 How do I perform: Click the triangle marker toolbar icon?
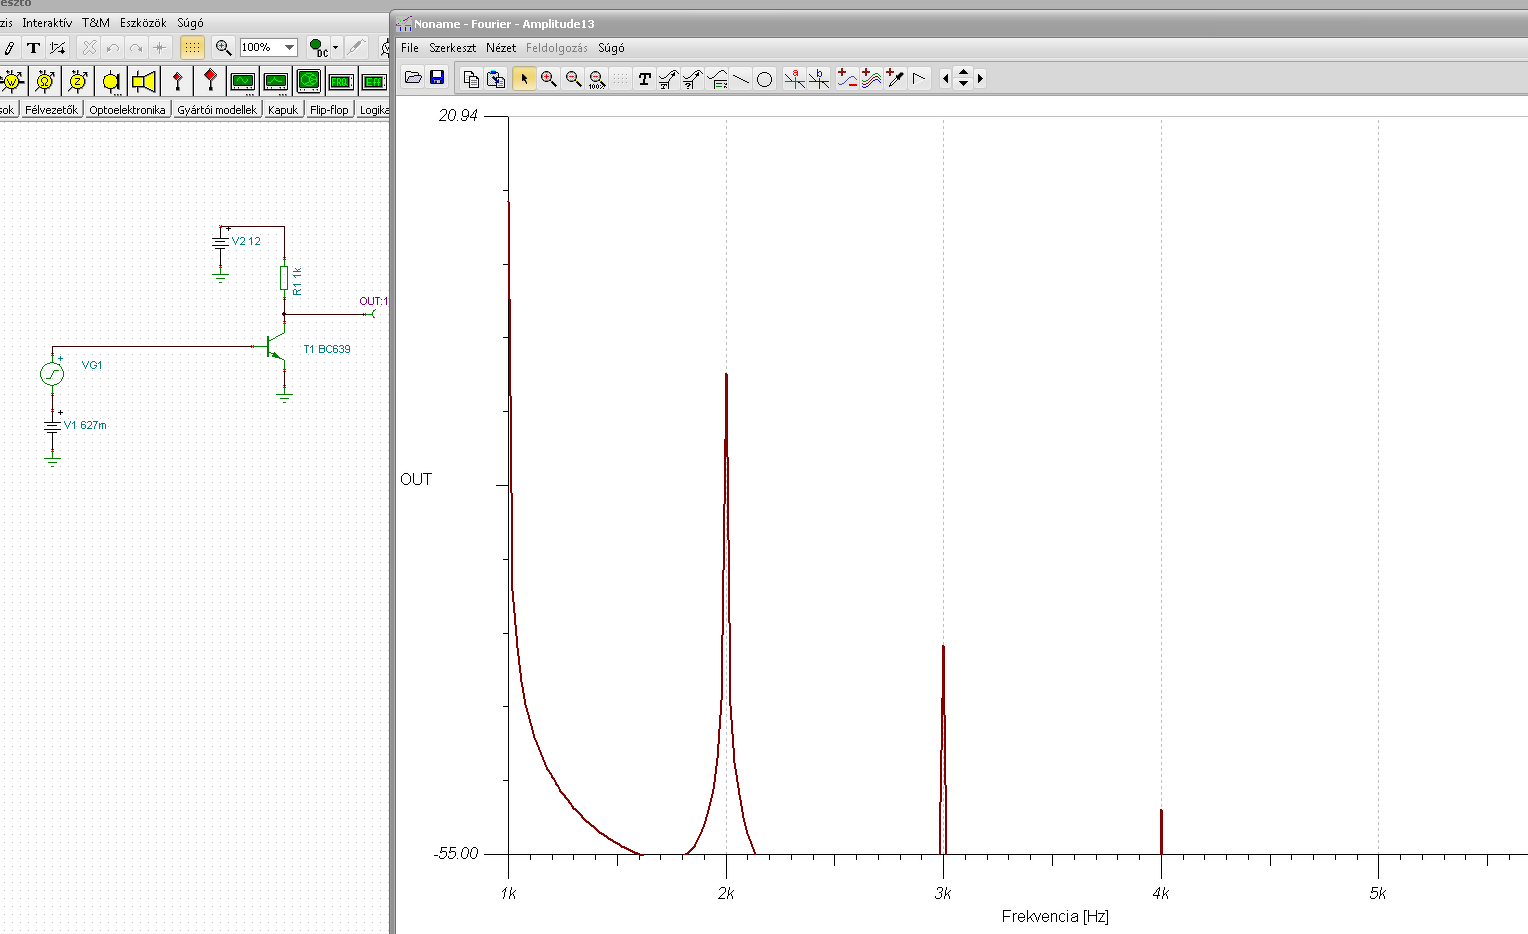click(x=920, y=79)
